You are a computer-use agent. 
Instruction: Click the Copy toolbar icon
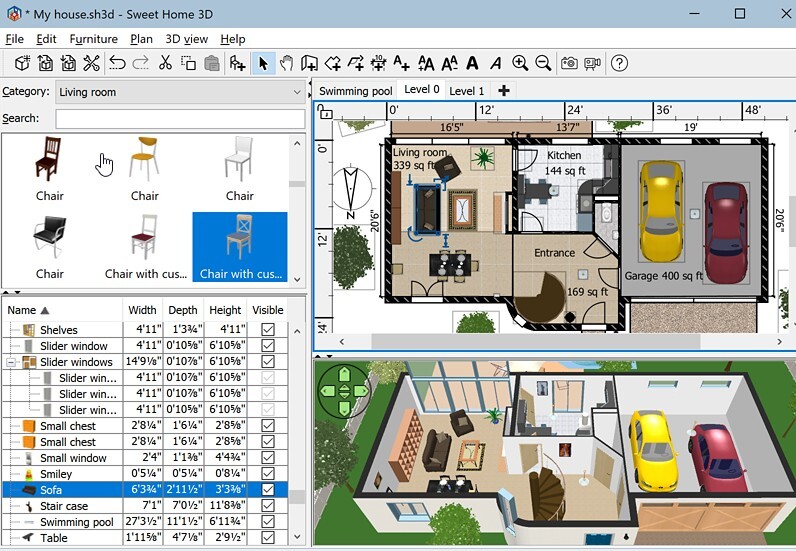point(188,63)
